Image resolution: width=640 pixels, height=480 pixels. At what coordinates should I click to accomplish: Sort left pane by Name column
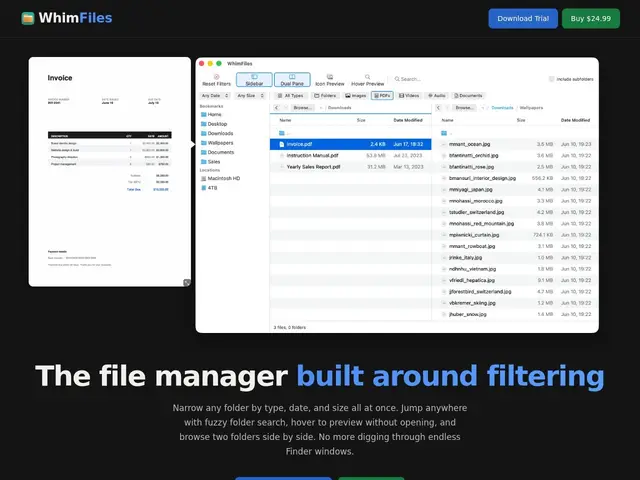[285, 120]
